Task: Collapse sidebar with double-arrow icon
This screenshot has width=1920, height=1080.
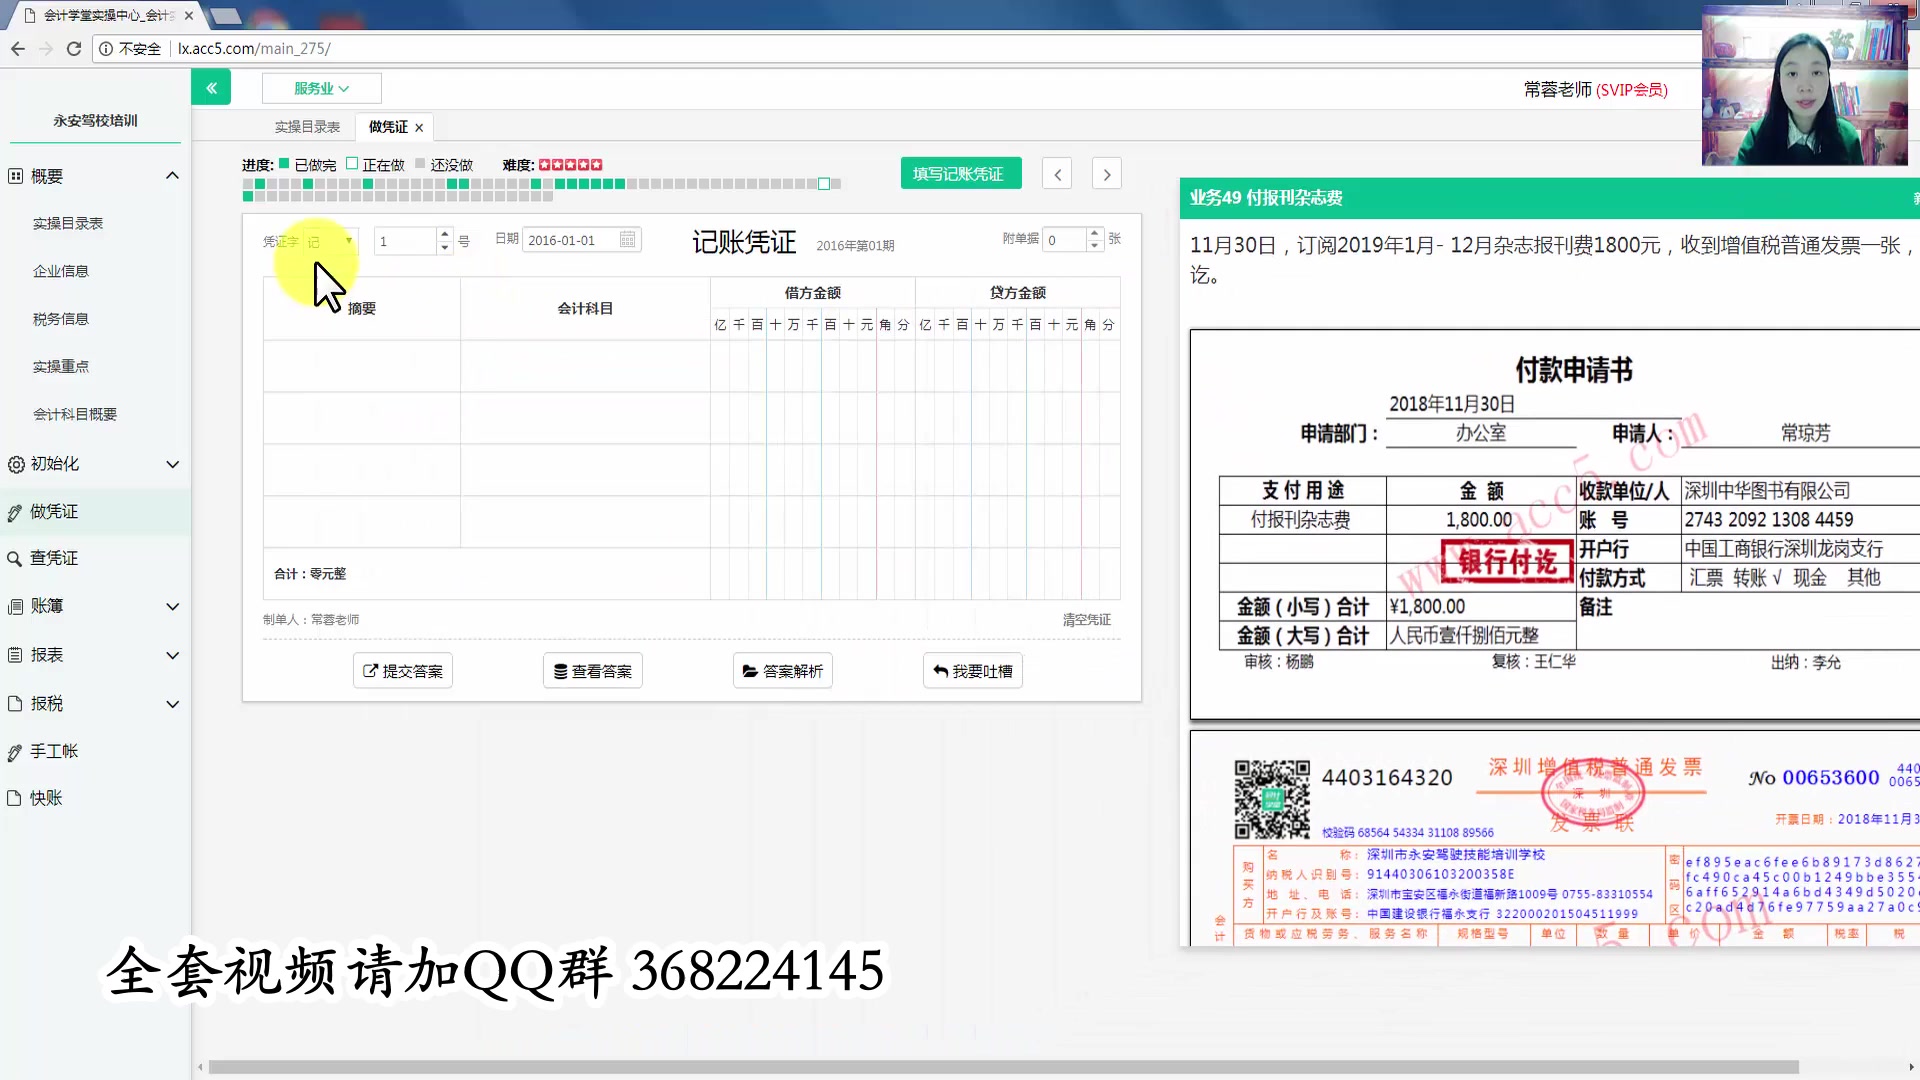Action: [x=211, y=88]
